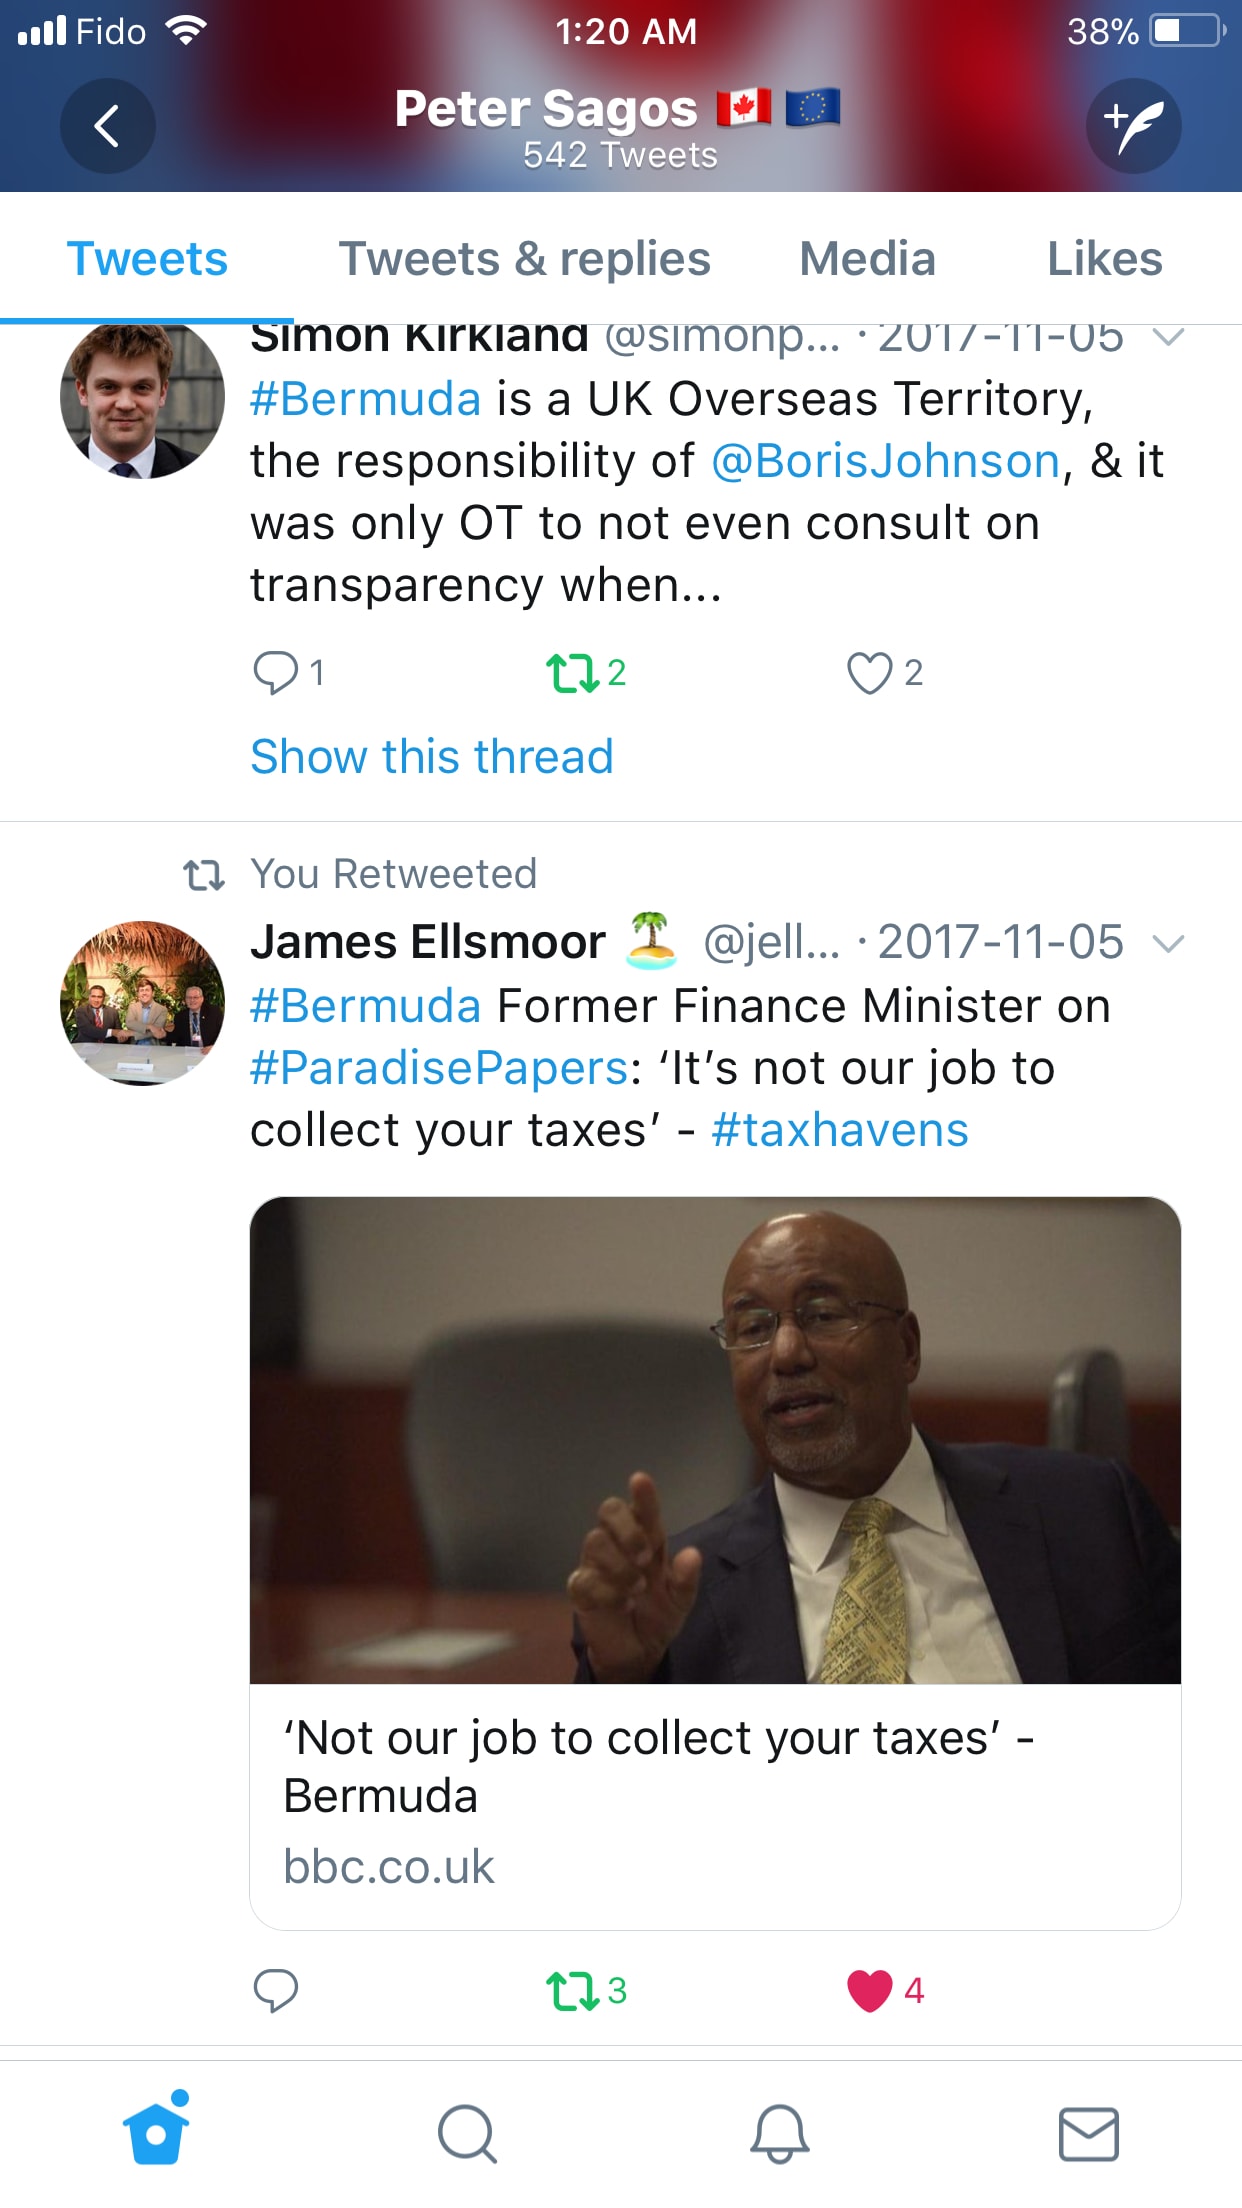1242x2208 pixels.
Task: Expand options chevron on Simon Kirkland's tweet
Action: tap(1168, 337)
